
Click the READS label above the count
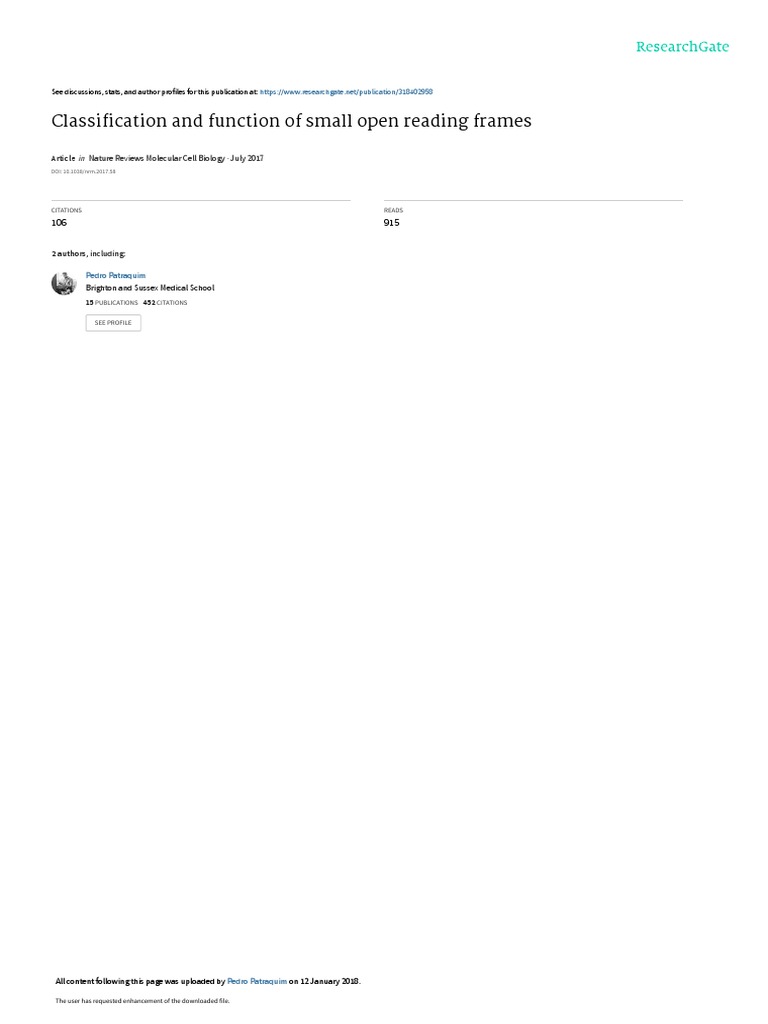click(x=393, y=210)
